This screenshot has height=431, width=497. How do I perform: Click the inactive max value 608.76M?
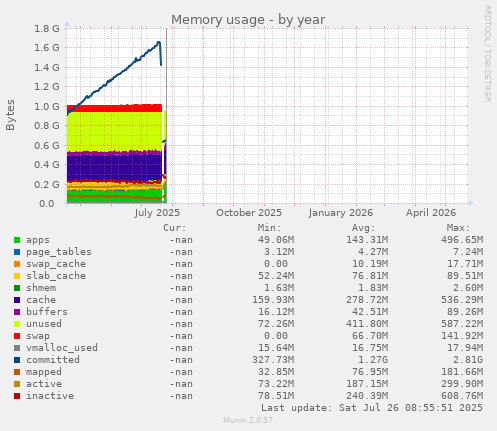(462, 396)
